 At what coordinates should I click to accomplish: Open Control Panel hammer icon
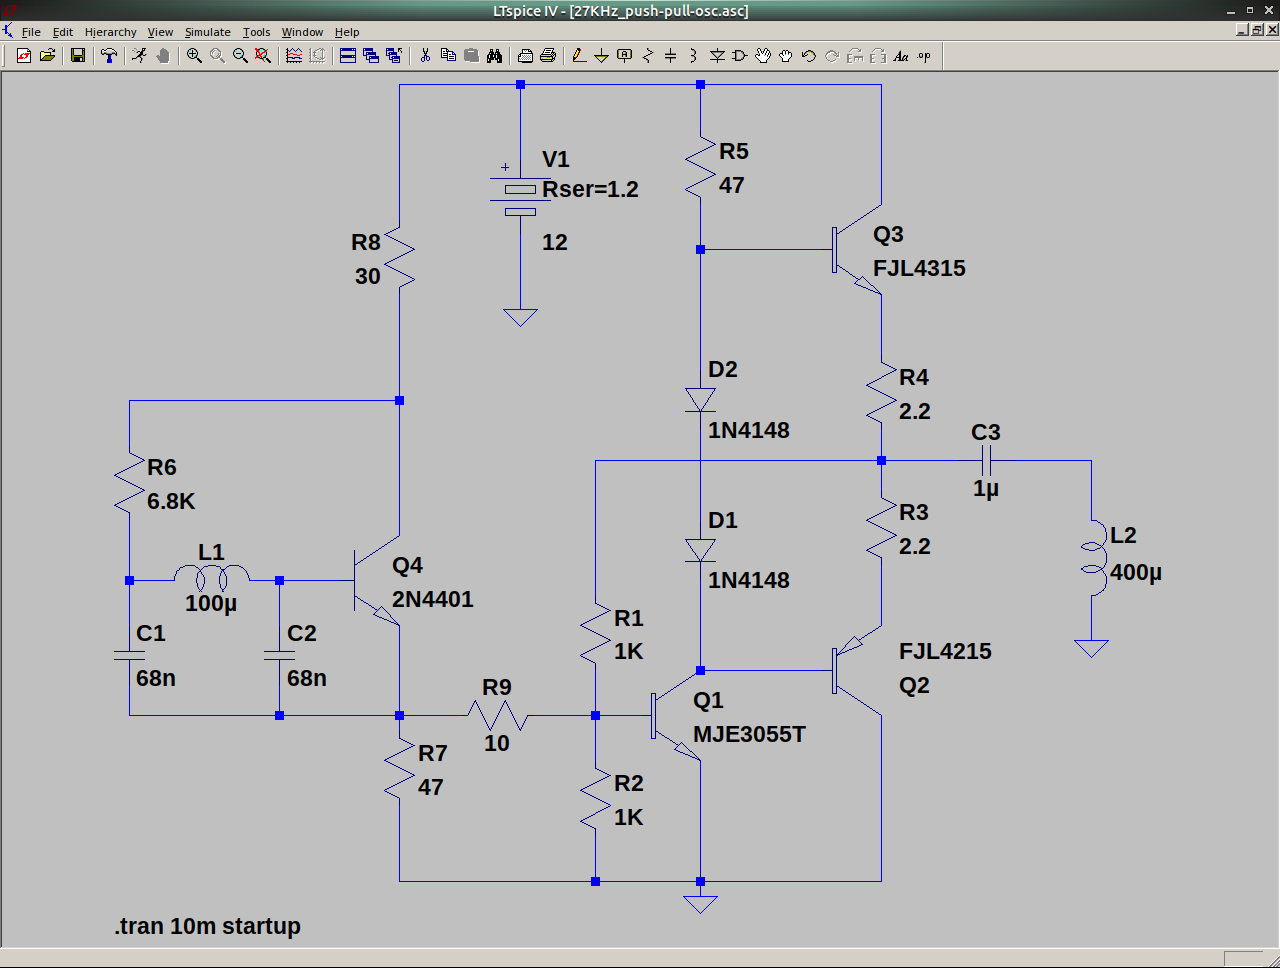point(108,56)
